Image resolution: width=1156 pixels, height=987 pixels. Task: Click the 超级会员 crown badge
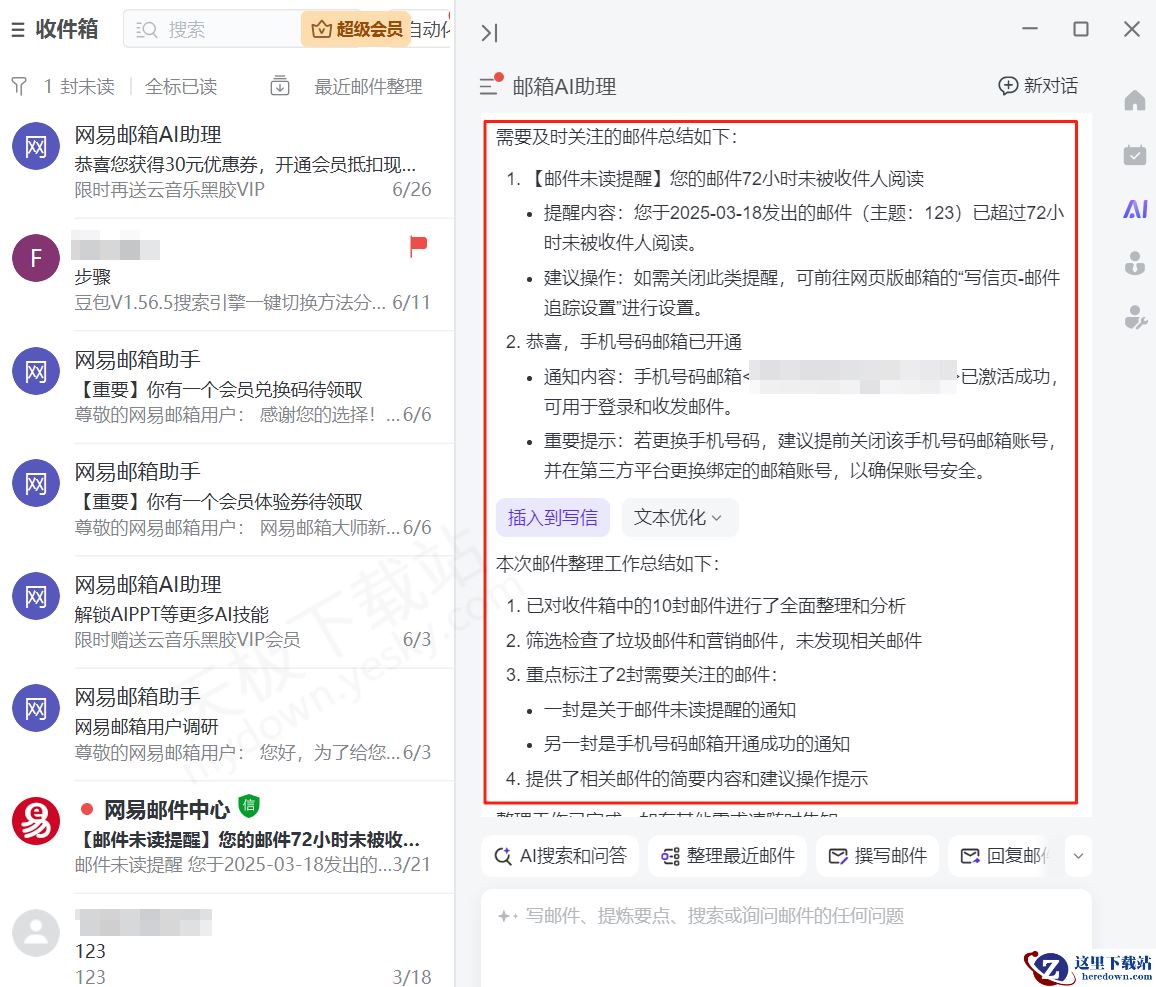tap(356, 29)
